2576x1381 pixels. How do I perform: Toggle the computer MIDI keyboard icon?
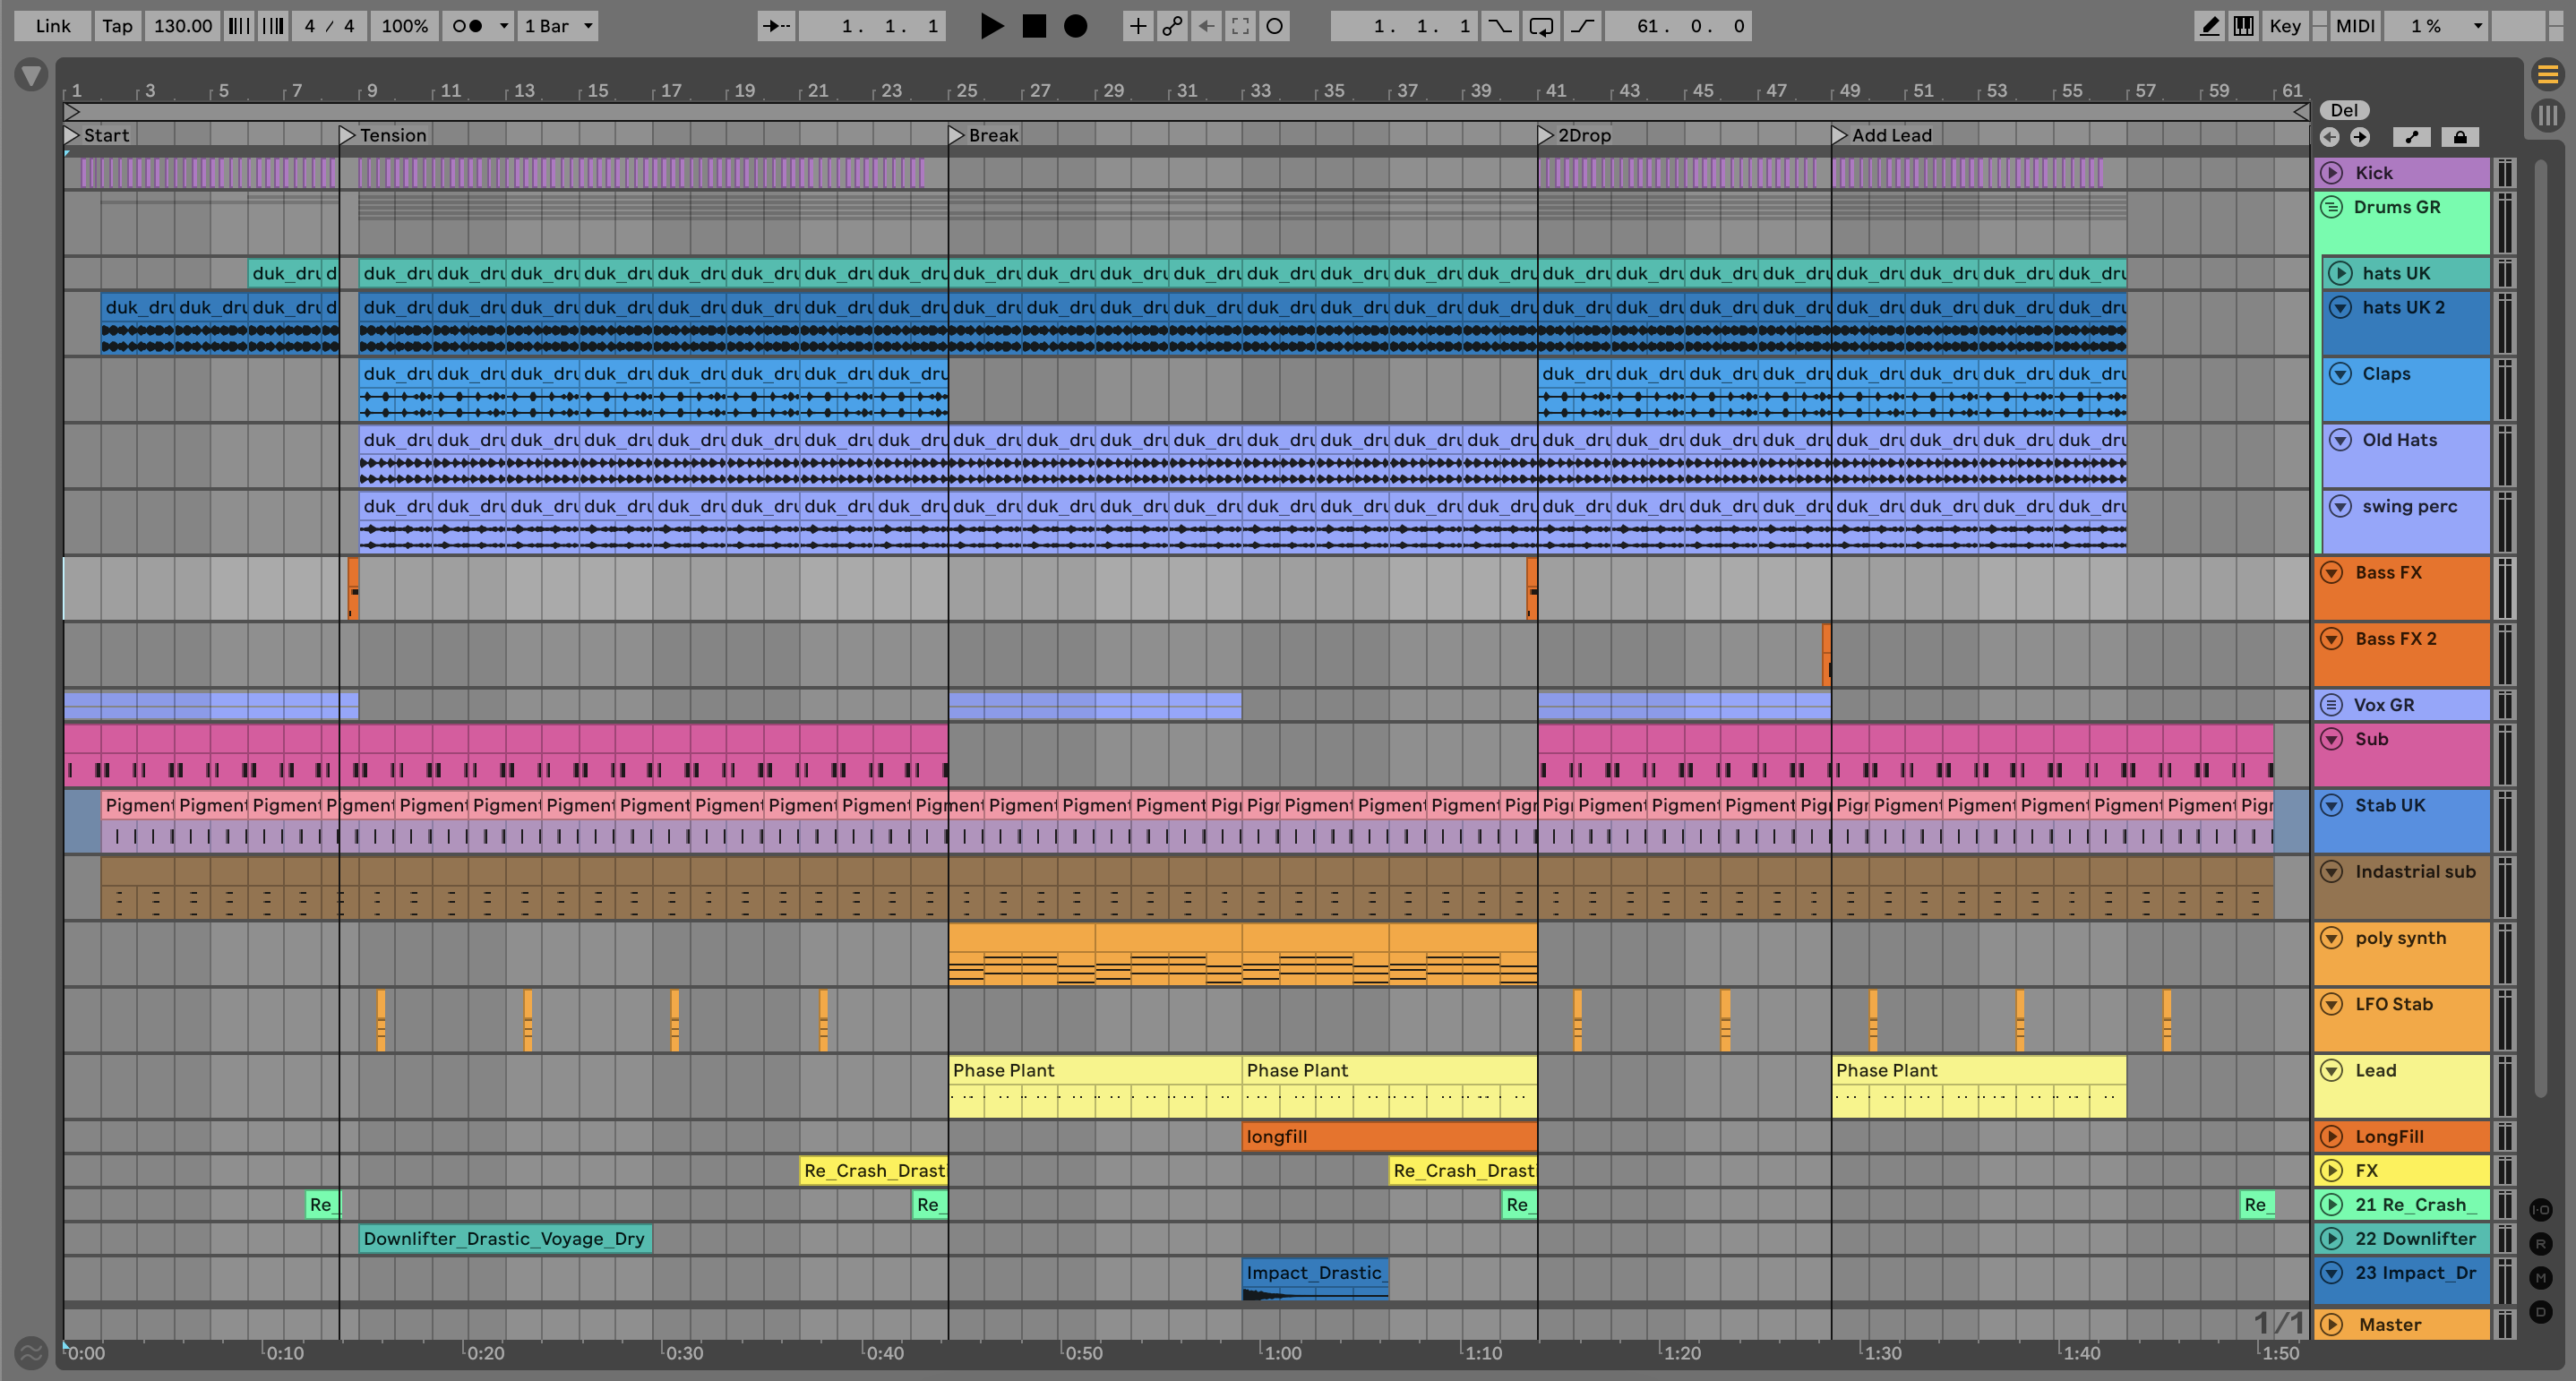pyautogui.click(x=2244, y=26)
